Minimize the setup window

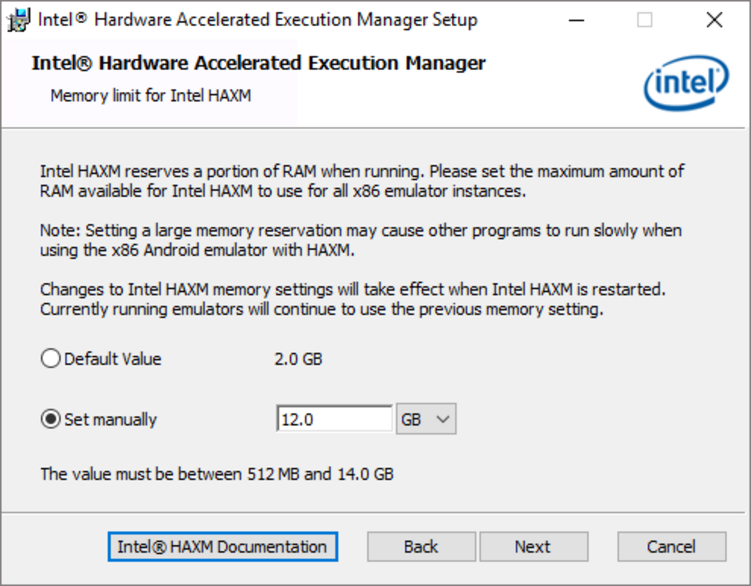coord(576,20)
